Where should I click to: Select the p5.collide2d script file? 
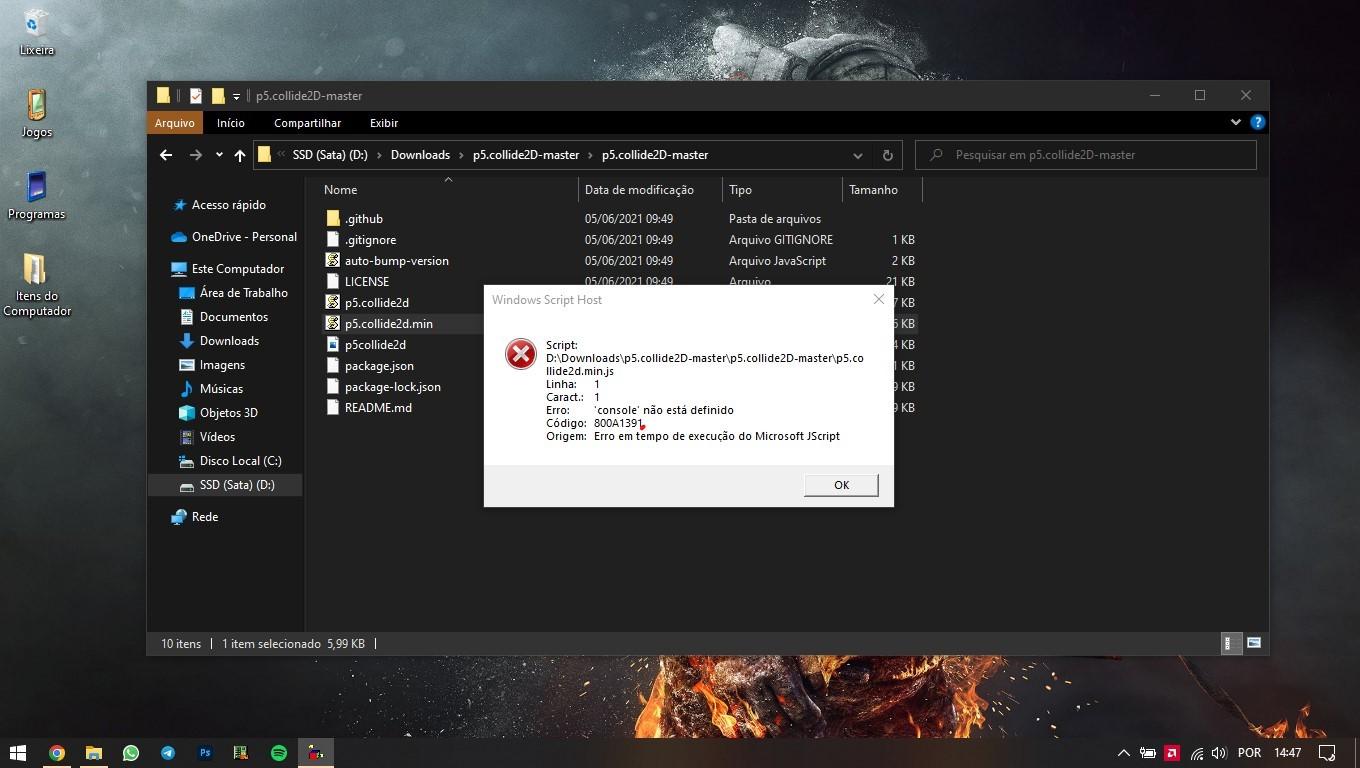[x=376, y=303]
